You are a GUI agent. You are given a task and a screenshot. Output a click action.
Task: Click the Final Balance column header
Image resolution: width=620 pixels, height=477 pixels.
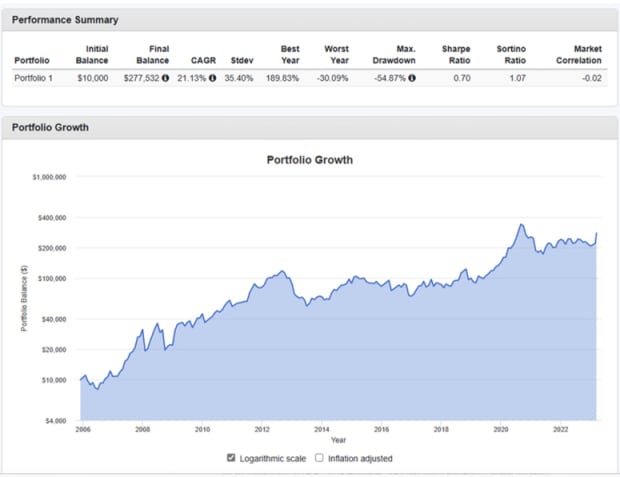pyautogui.click(x=153, y=55)
